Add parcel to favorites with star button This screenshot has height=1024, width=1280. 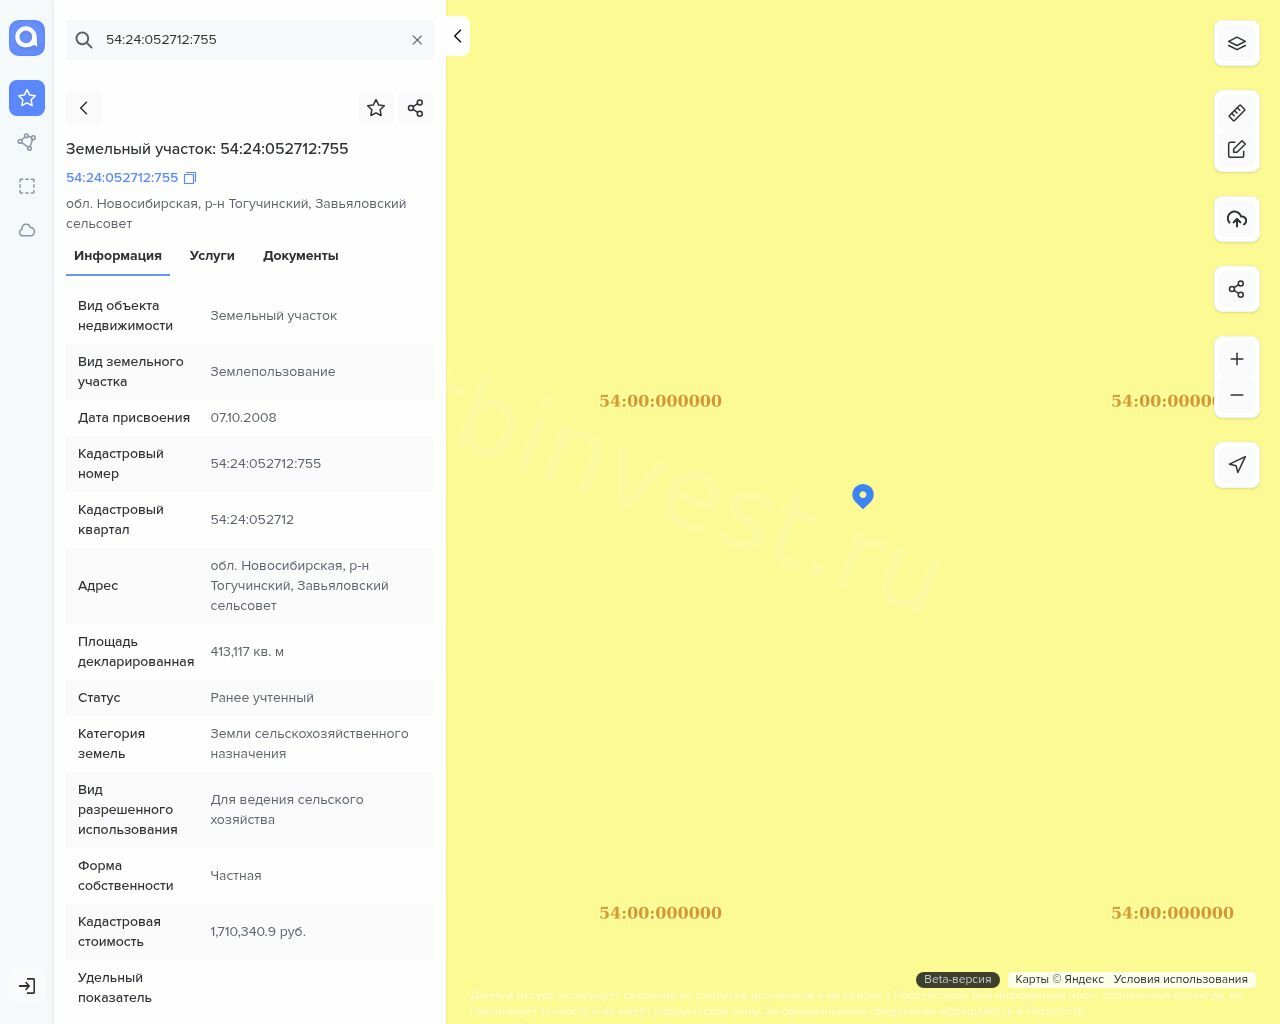[x=376, y=108]
